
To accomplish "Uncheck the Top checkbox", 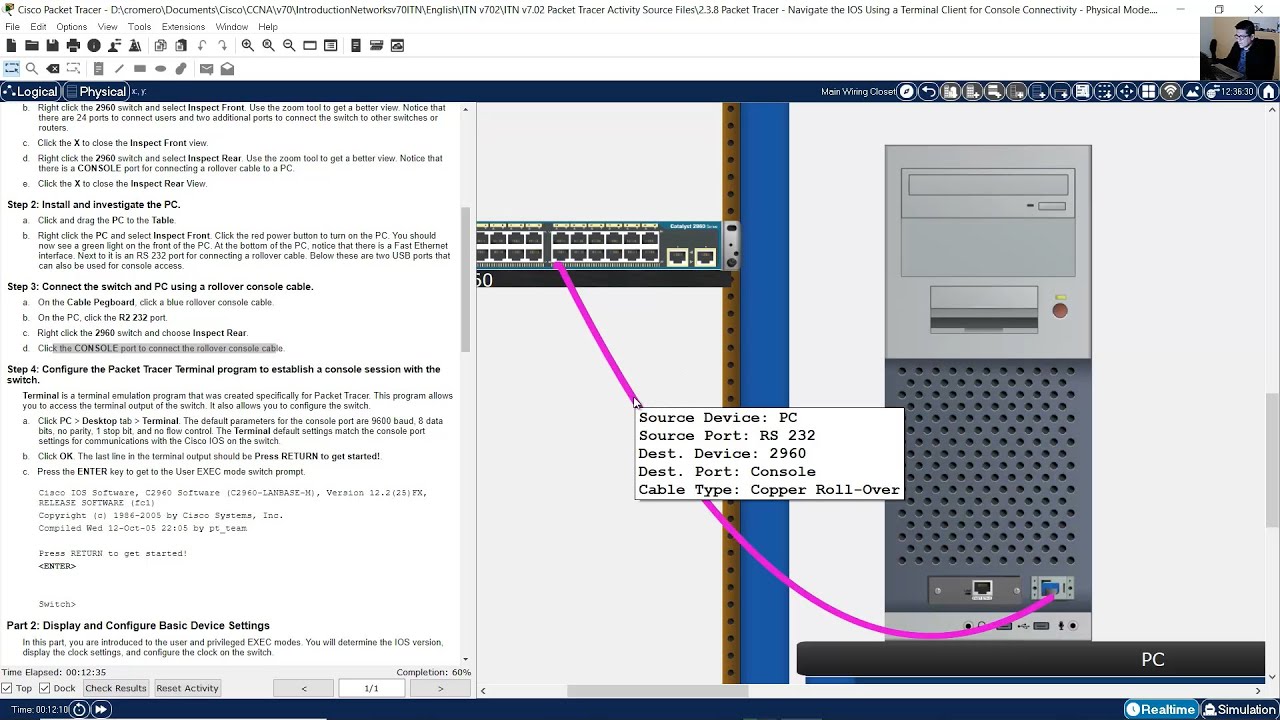I will tap(7, 688).
